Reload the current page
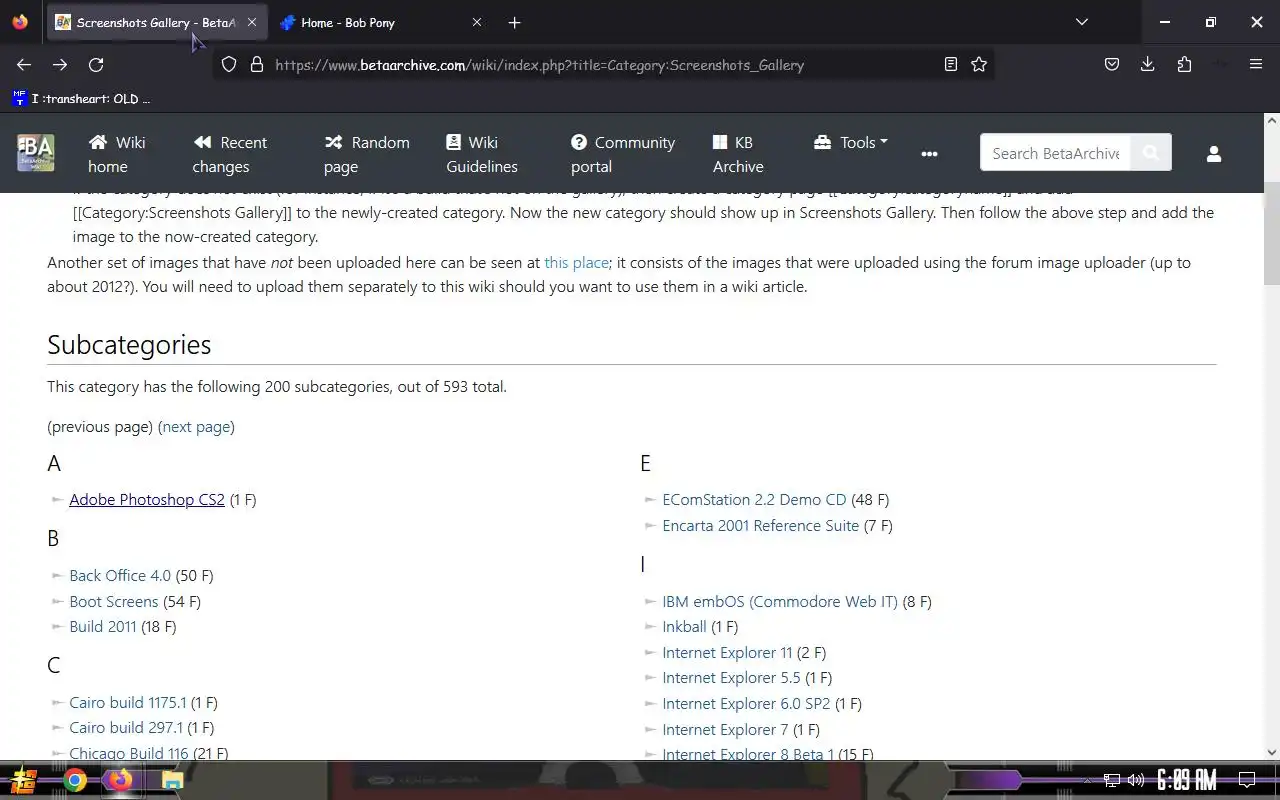Viewport: 1280px width, 800px height. click(96, 65)
